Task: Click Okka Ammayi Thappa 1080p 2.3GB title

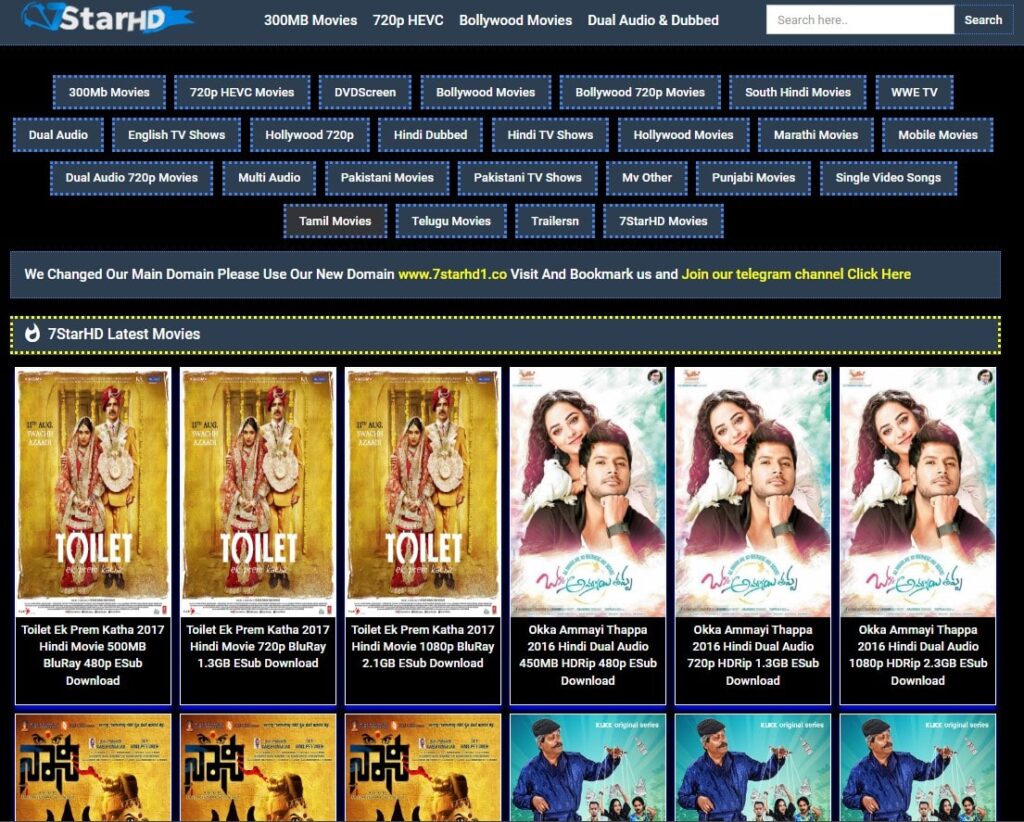Action: [x=918, y=655]
